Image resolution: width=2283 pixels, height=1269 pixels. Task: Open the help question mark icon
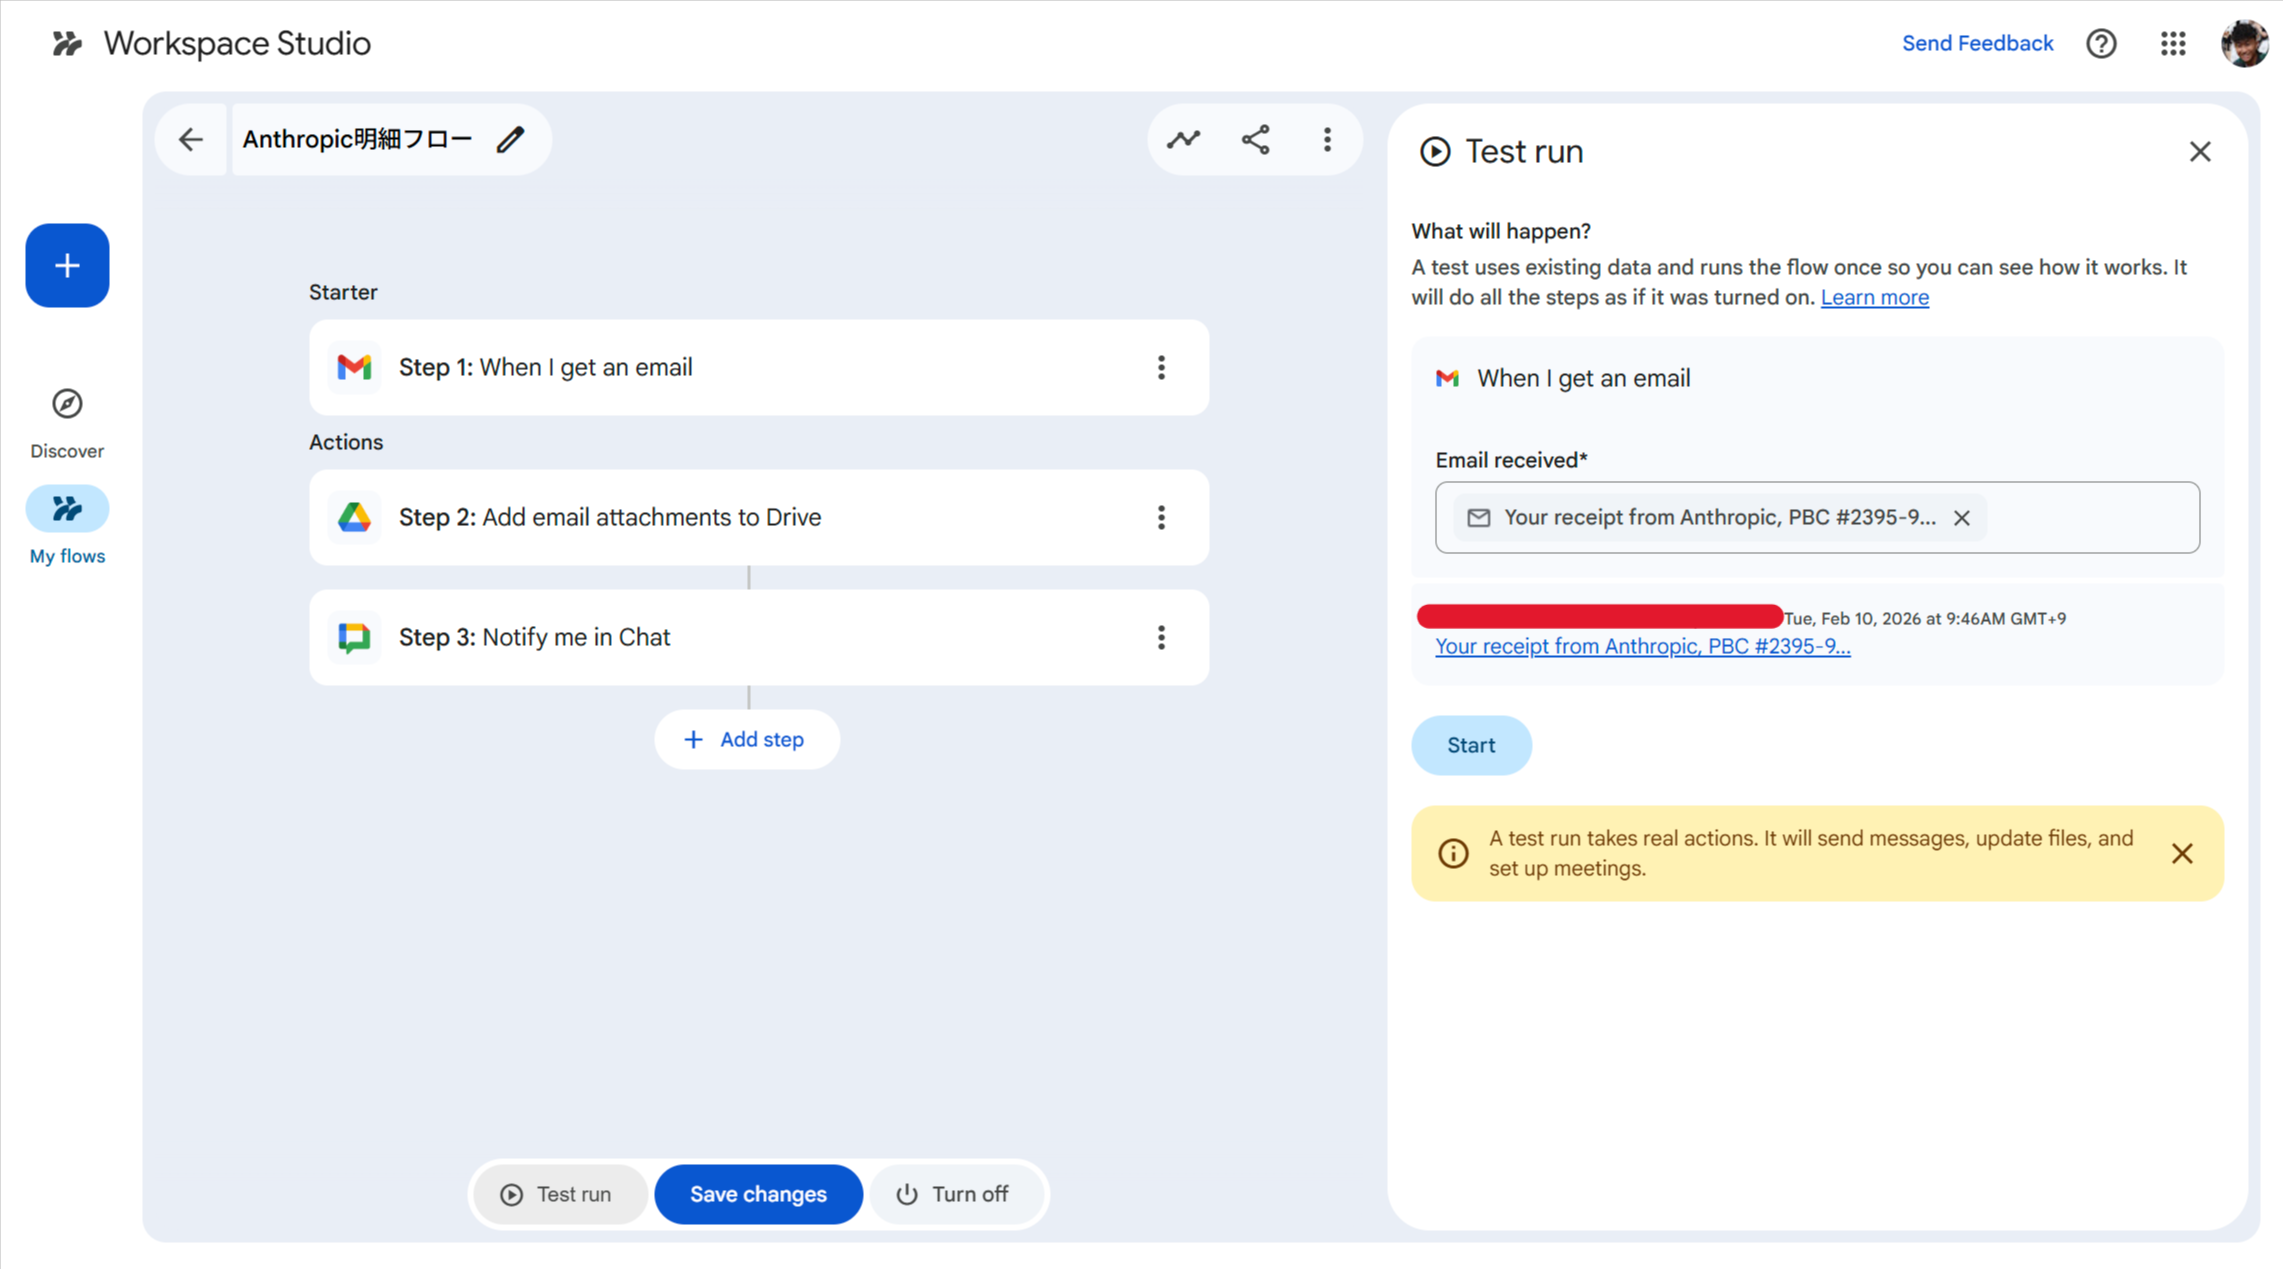(x=2101, y=43)
